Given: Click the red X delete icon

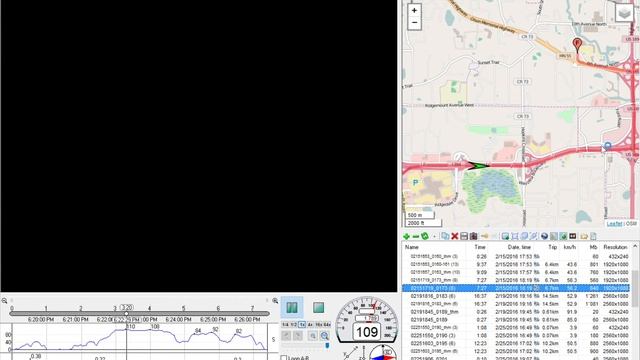Looking at the screenshot, I should pos(455,236).
